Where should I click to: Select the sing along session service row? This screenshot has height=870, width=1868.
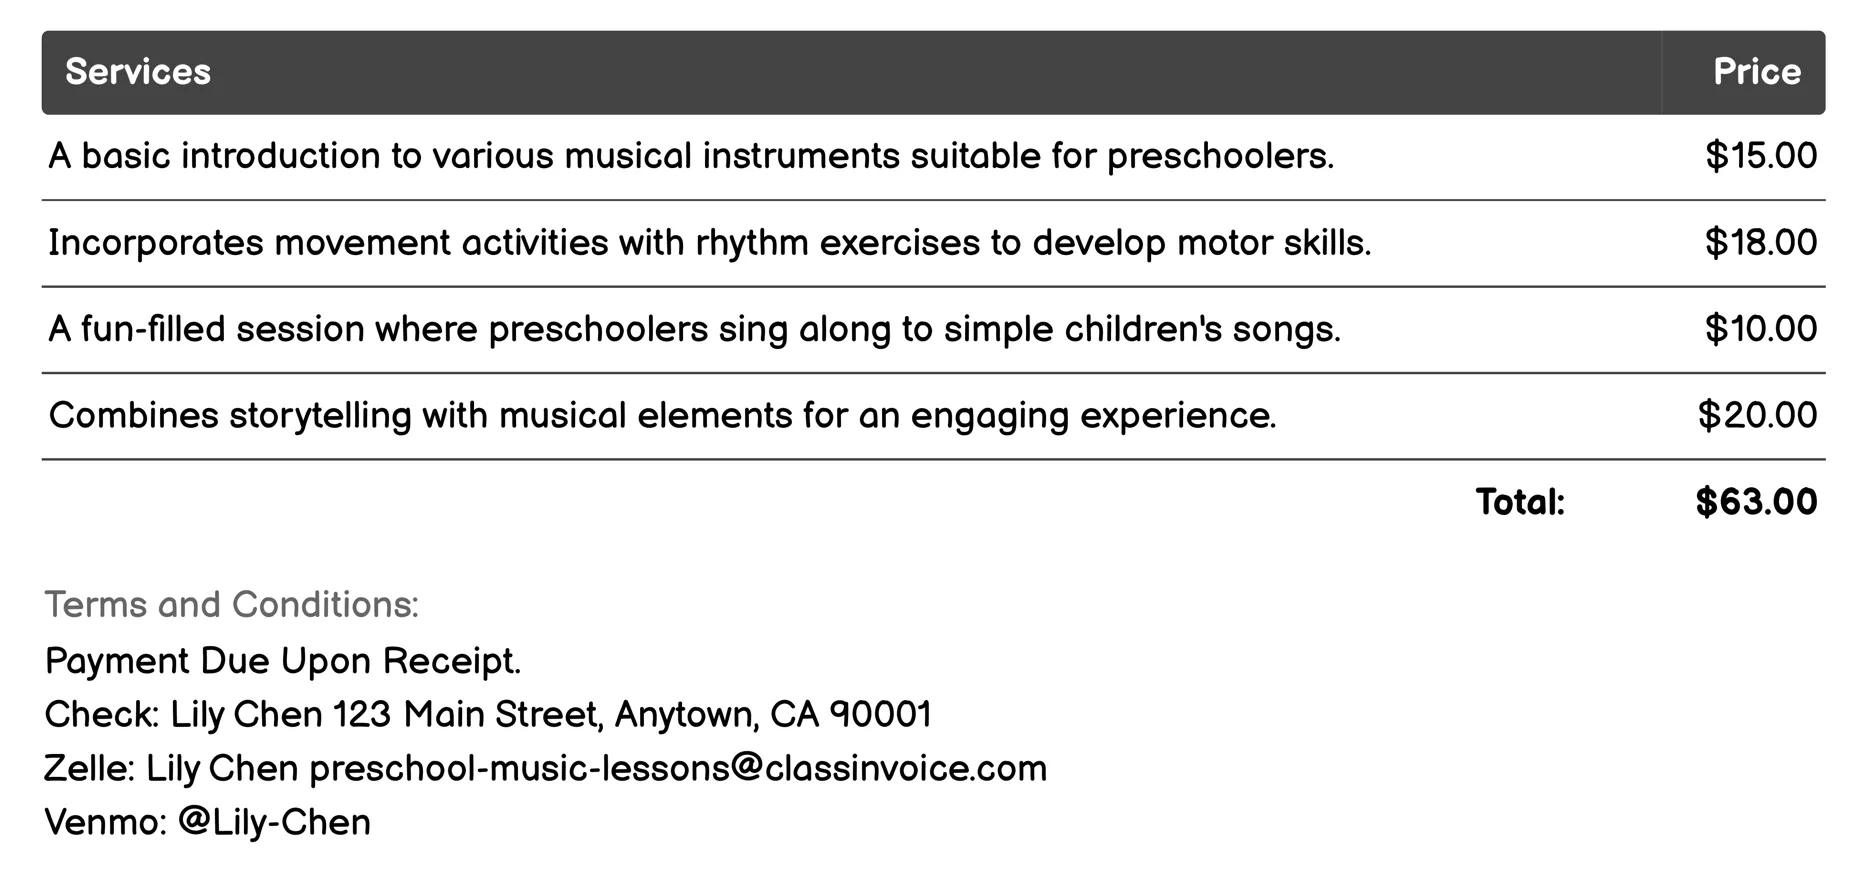point(694,329)
